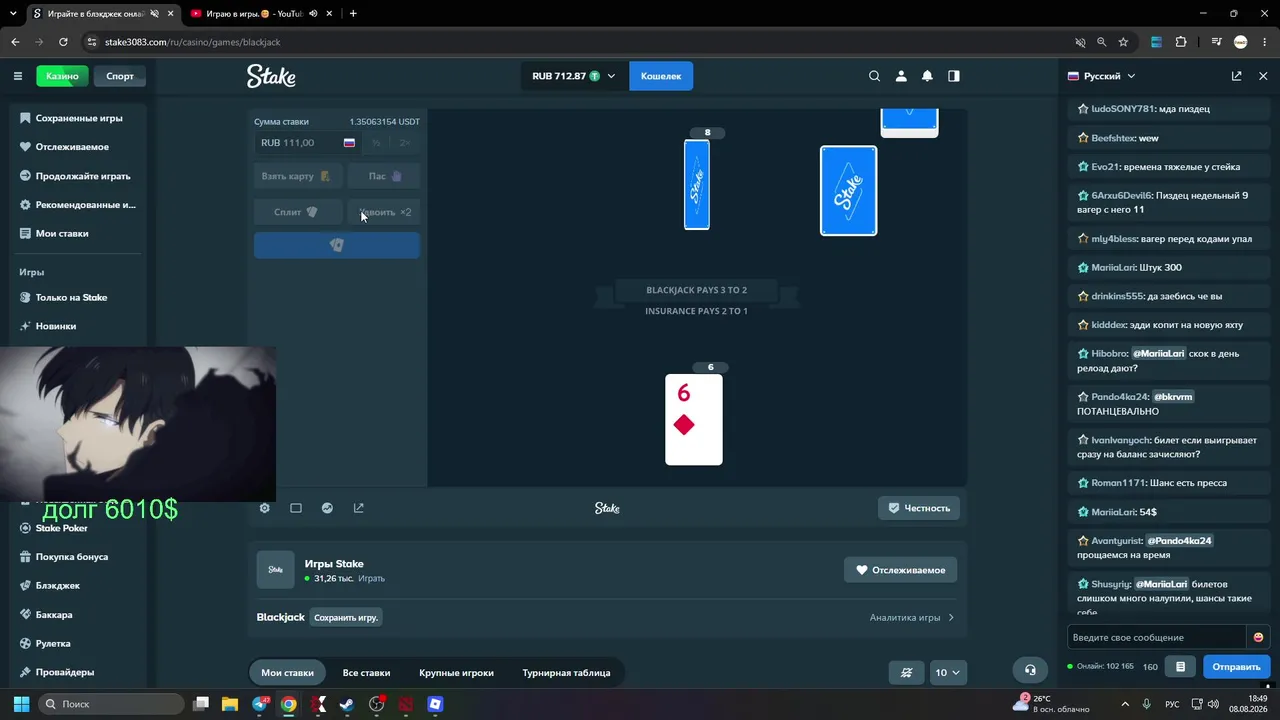Open New releases (Новинки) in sidebar

point(56,326)
